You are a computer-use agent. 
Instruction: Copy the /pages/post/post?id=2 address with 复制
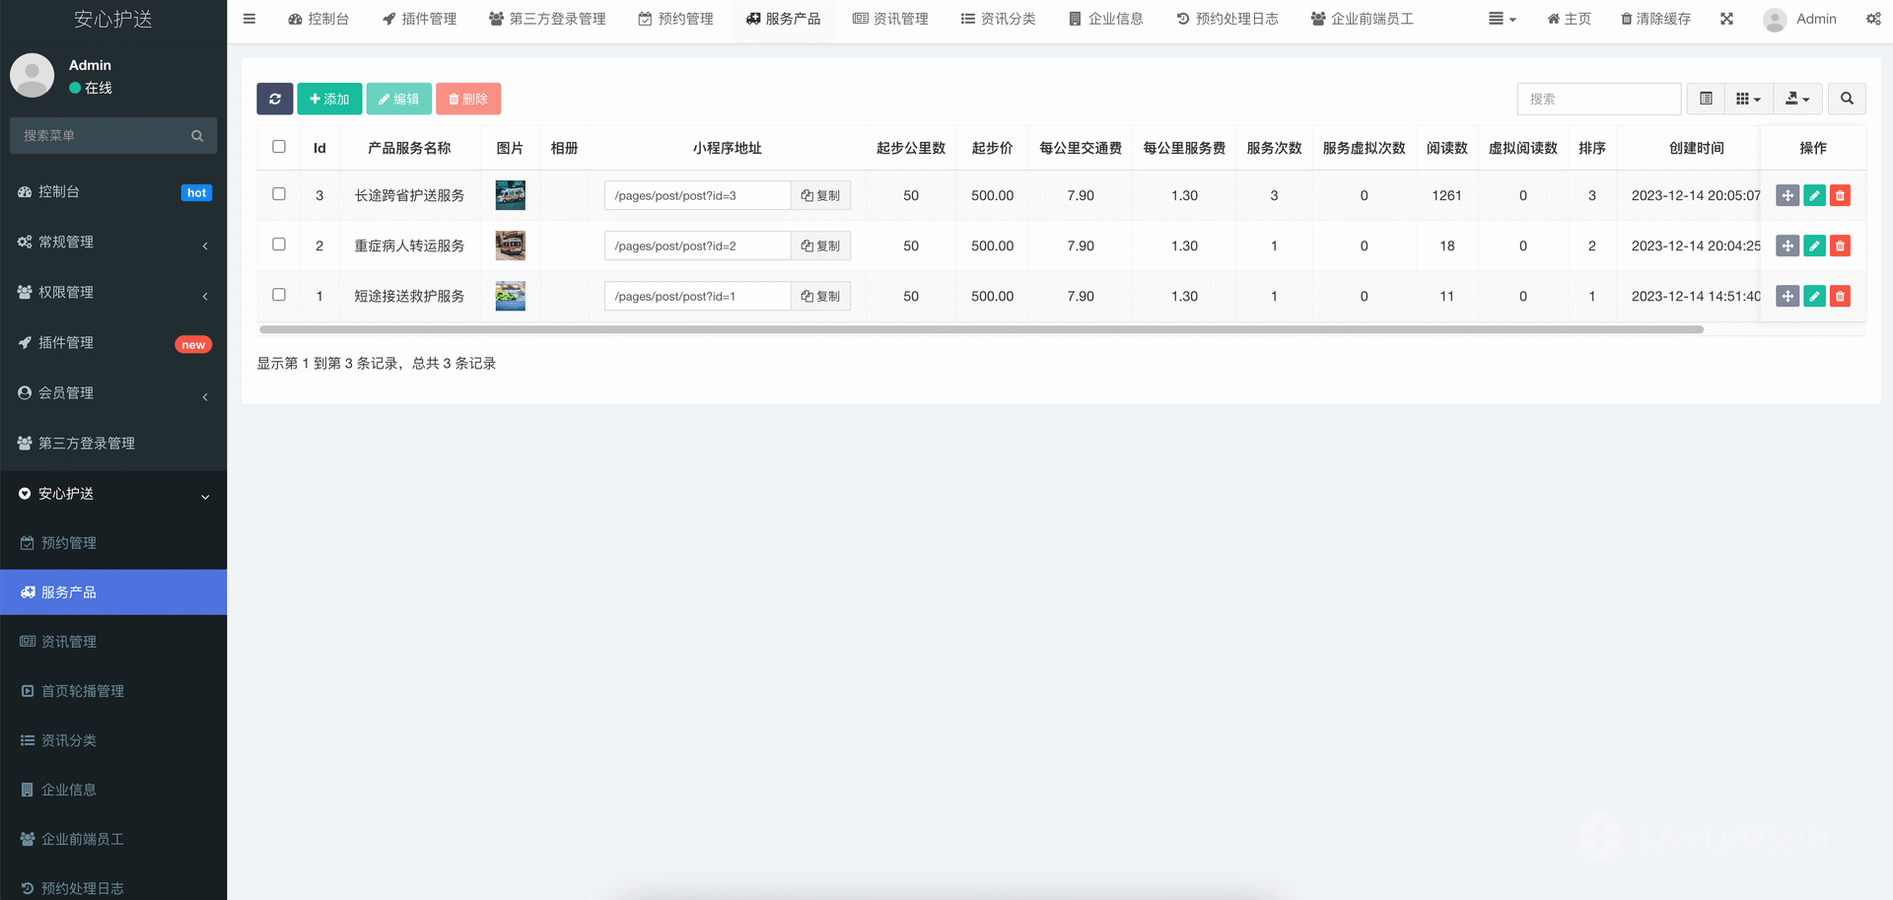coord(820,246)
